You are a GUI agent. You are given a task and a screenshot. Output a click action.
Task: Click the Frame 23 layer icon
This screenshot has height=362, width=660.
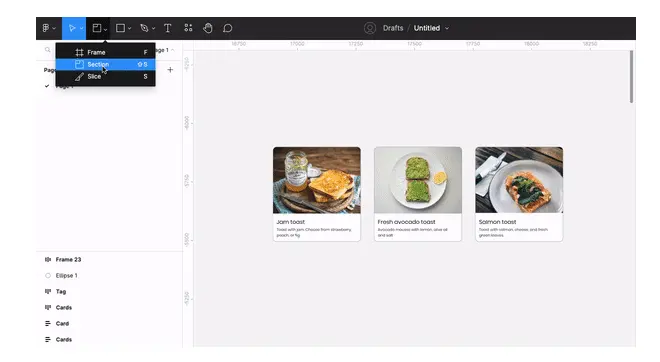48,260
